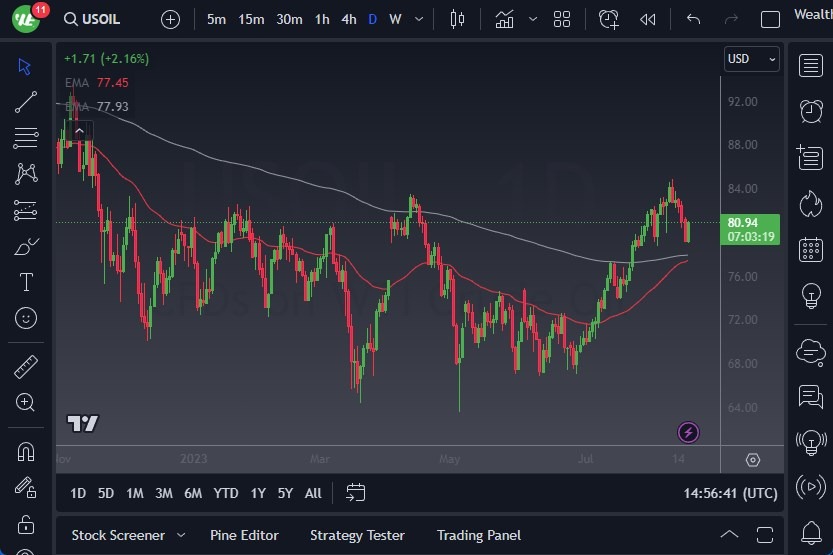The height and width of the screenshot is (555, 833).
Task: Open the USD currency dropdown
Action: pyautogui.click(x=751, y=59)
